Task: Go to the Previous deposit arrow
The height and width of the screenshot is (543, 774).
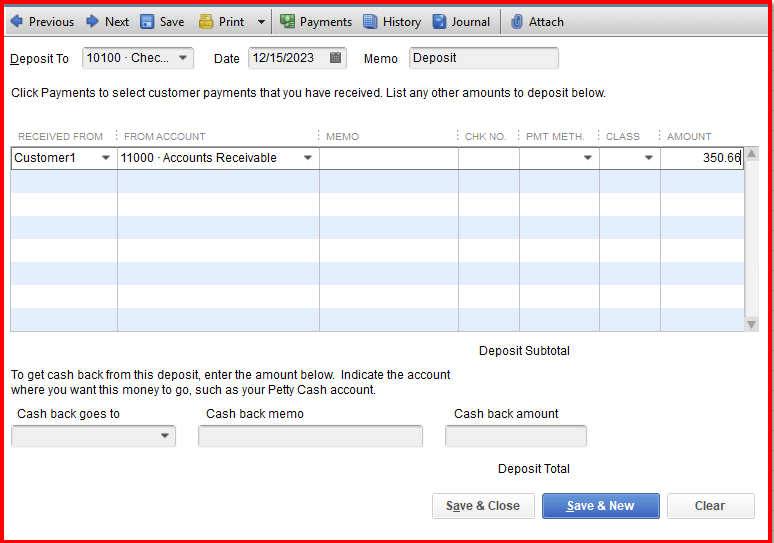Action: point(16,21)
